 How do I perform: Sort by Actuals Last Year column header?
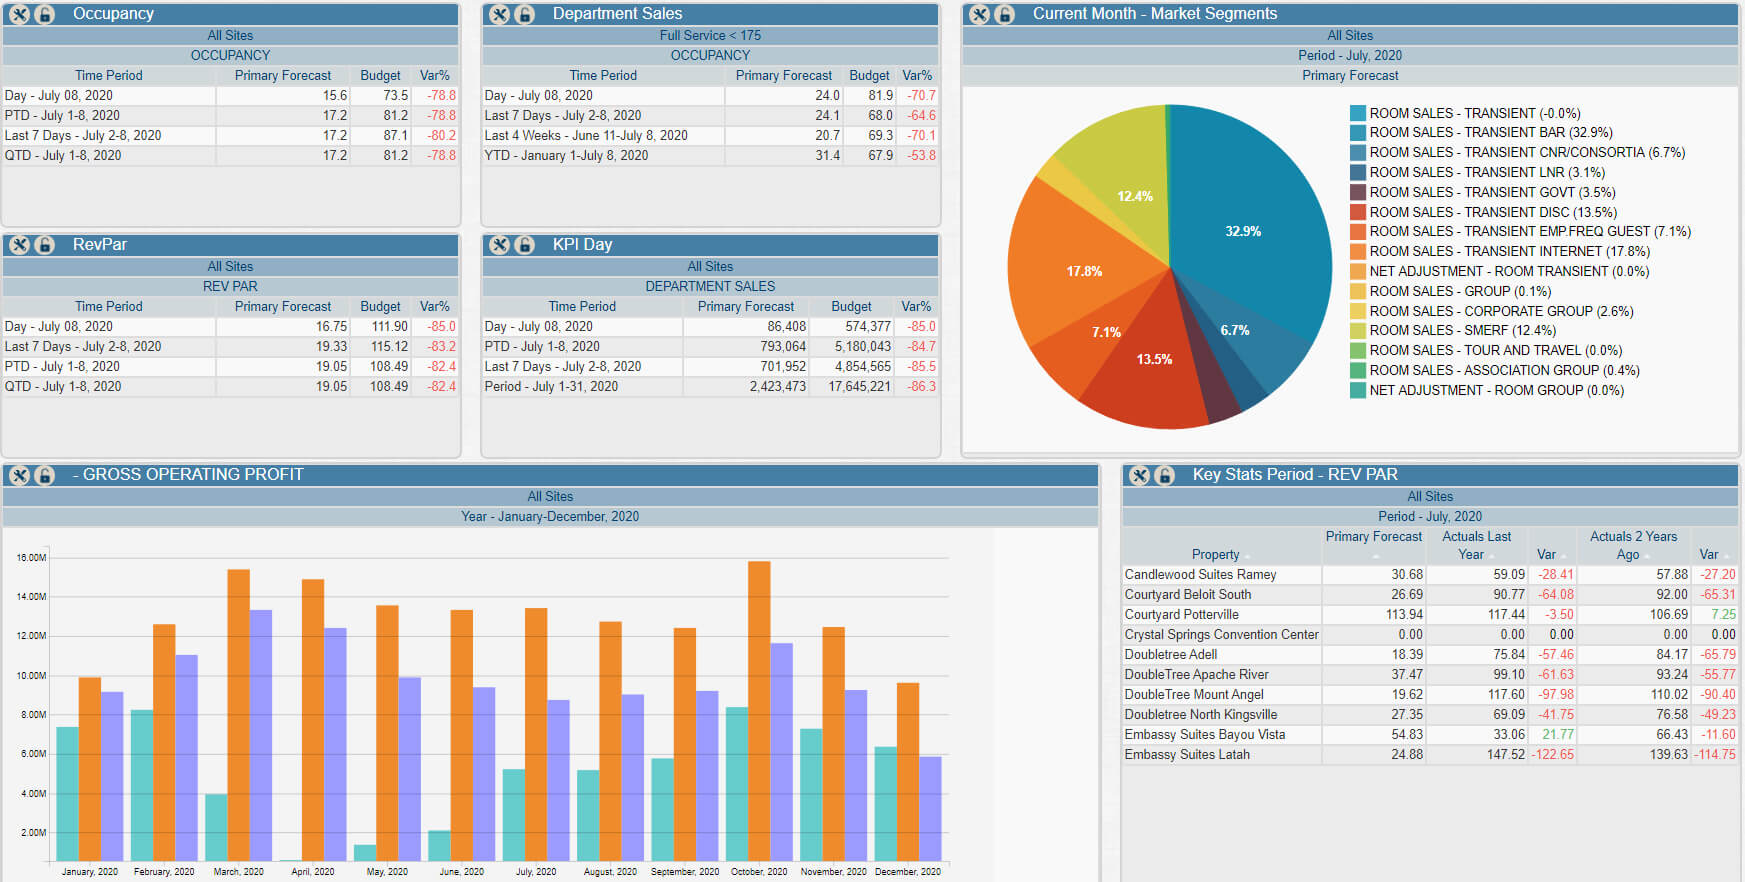point(1476,545)
